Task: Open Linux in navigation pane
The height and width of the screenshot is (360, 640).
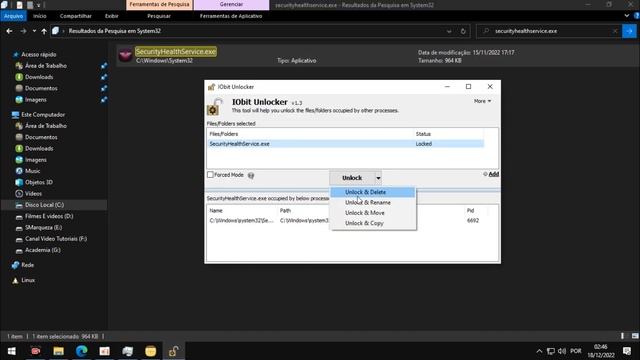Action: click(28, 280)
